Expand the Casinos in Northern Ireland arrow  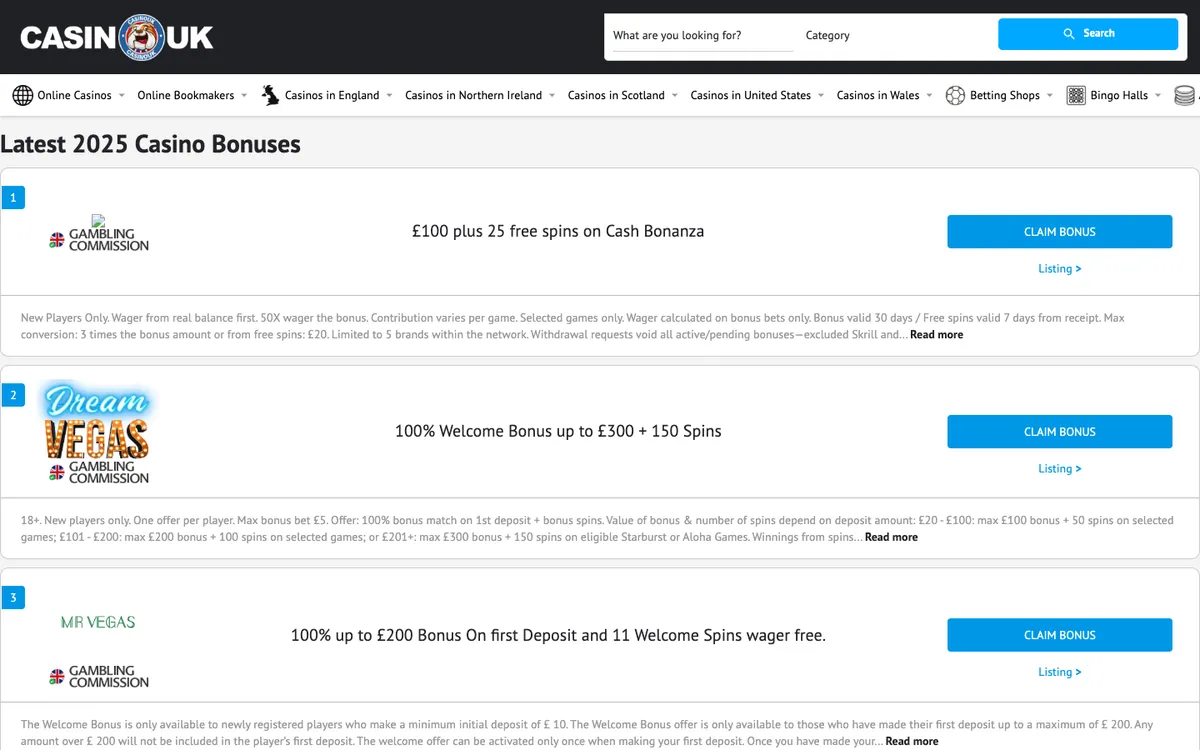coord(551,96)
